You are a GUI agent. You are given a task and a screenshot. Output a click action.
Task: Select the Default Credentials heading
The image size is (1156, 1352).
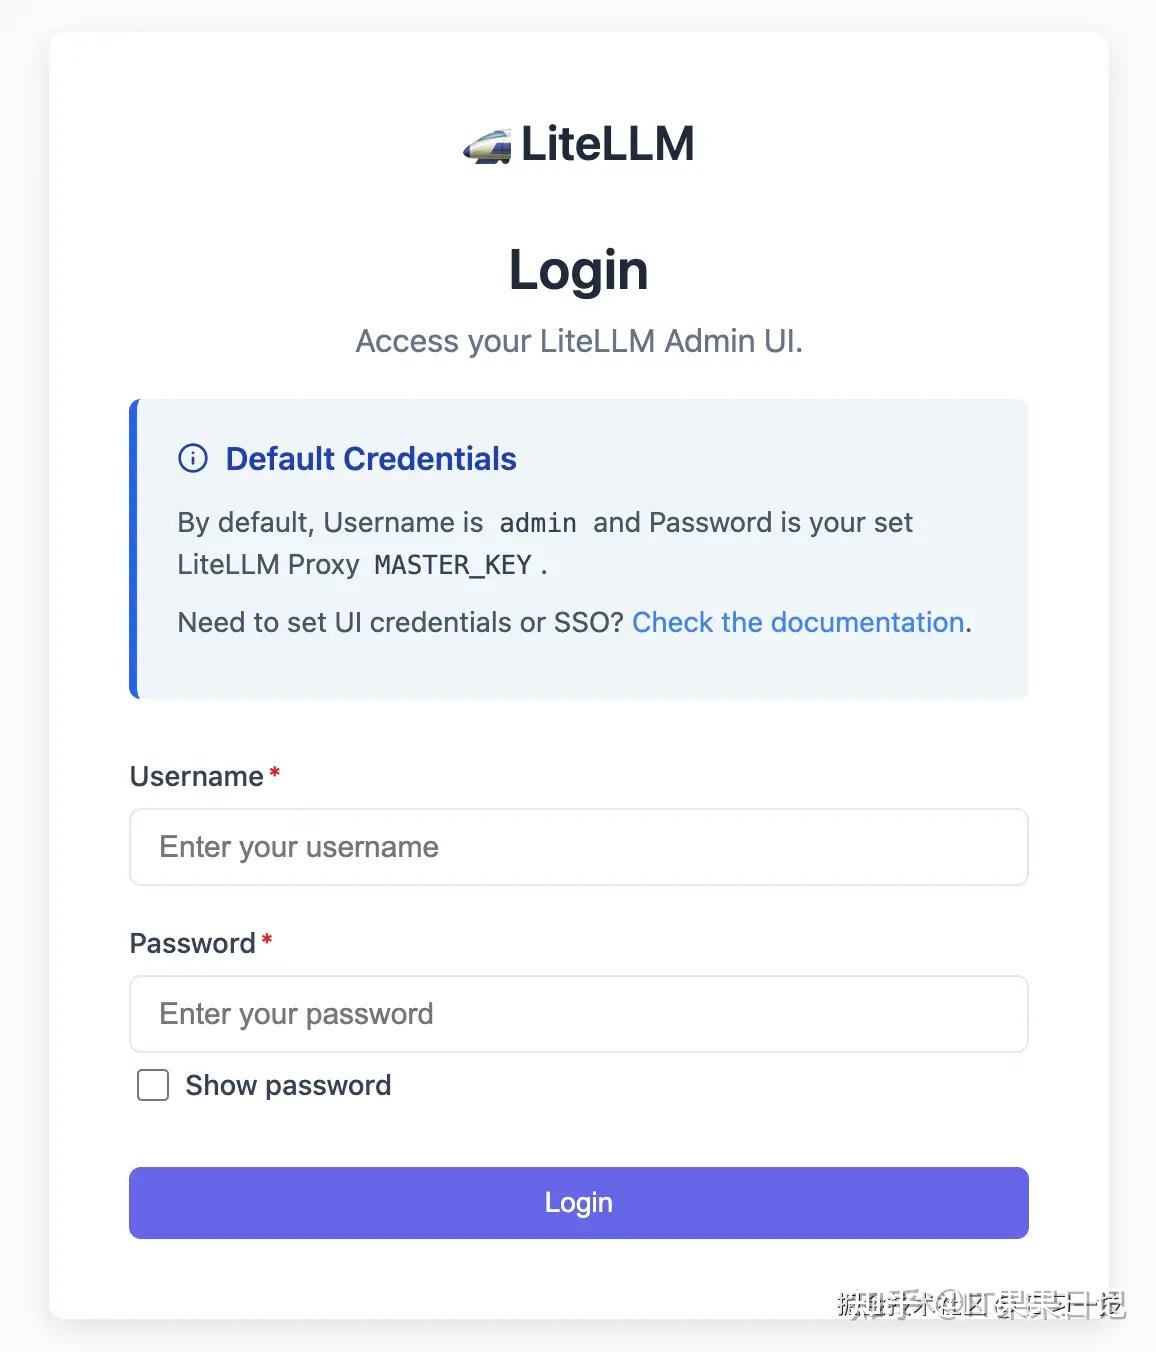(371, 458)
